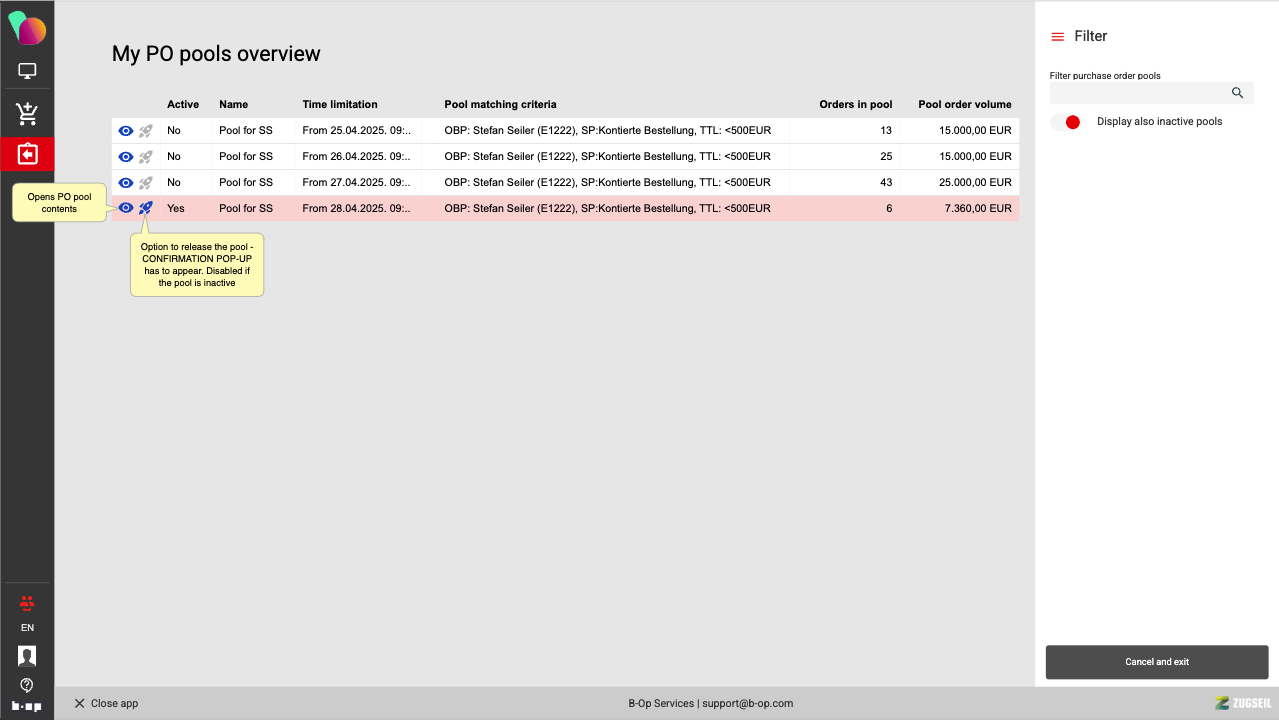Click the search magnifier in filter field
The image size is (1279, 720).
(1237, 93)
